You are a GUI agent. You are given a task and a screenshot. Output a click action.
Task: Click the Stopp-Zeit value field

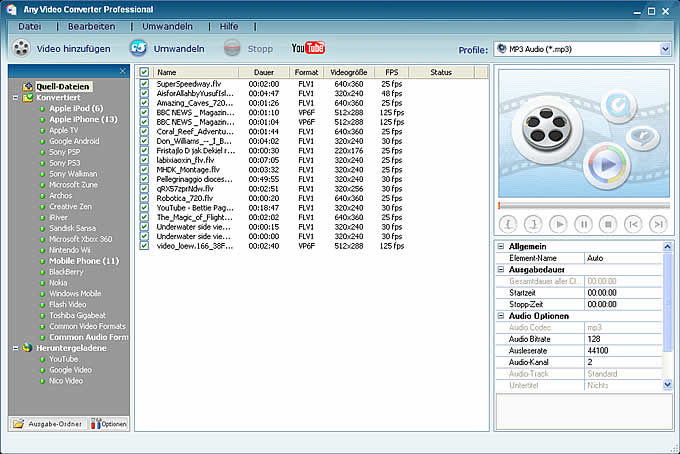click(x=623, y=304)
